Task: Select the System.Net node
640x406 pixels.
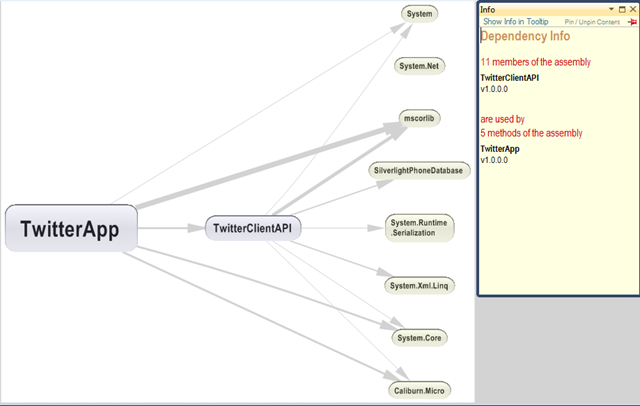Action: point(420,66)
